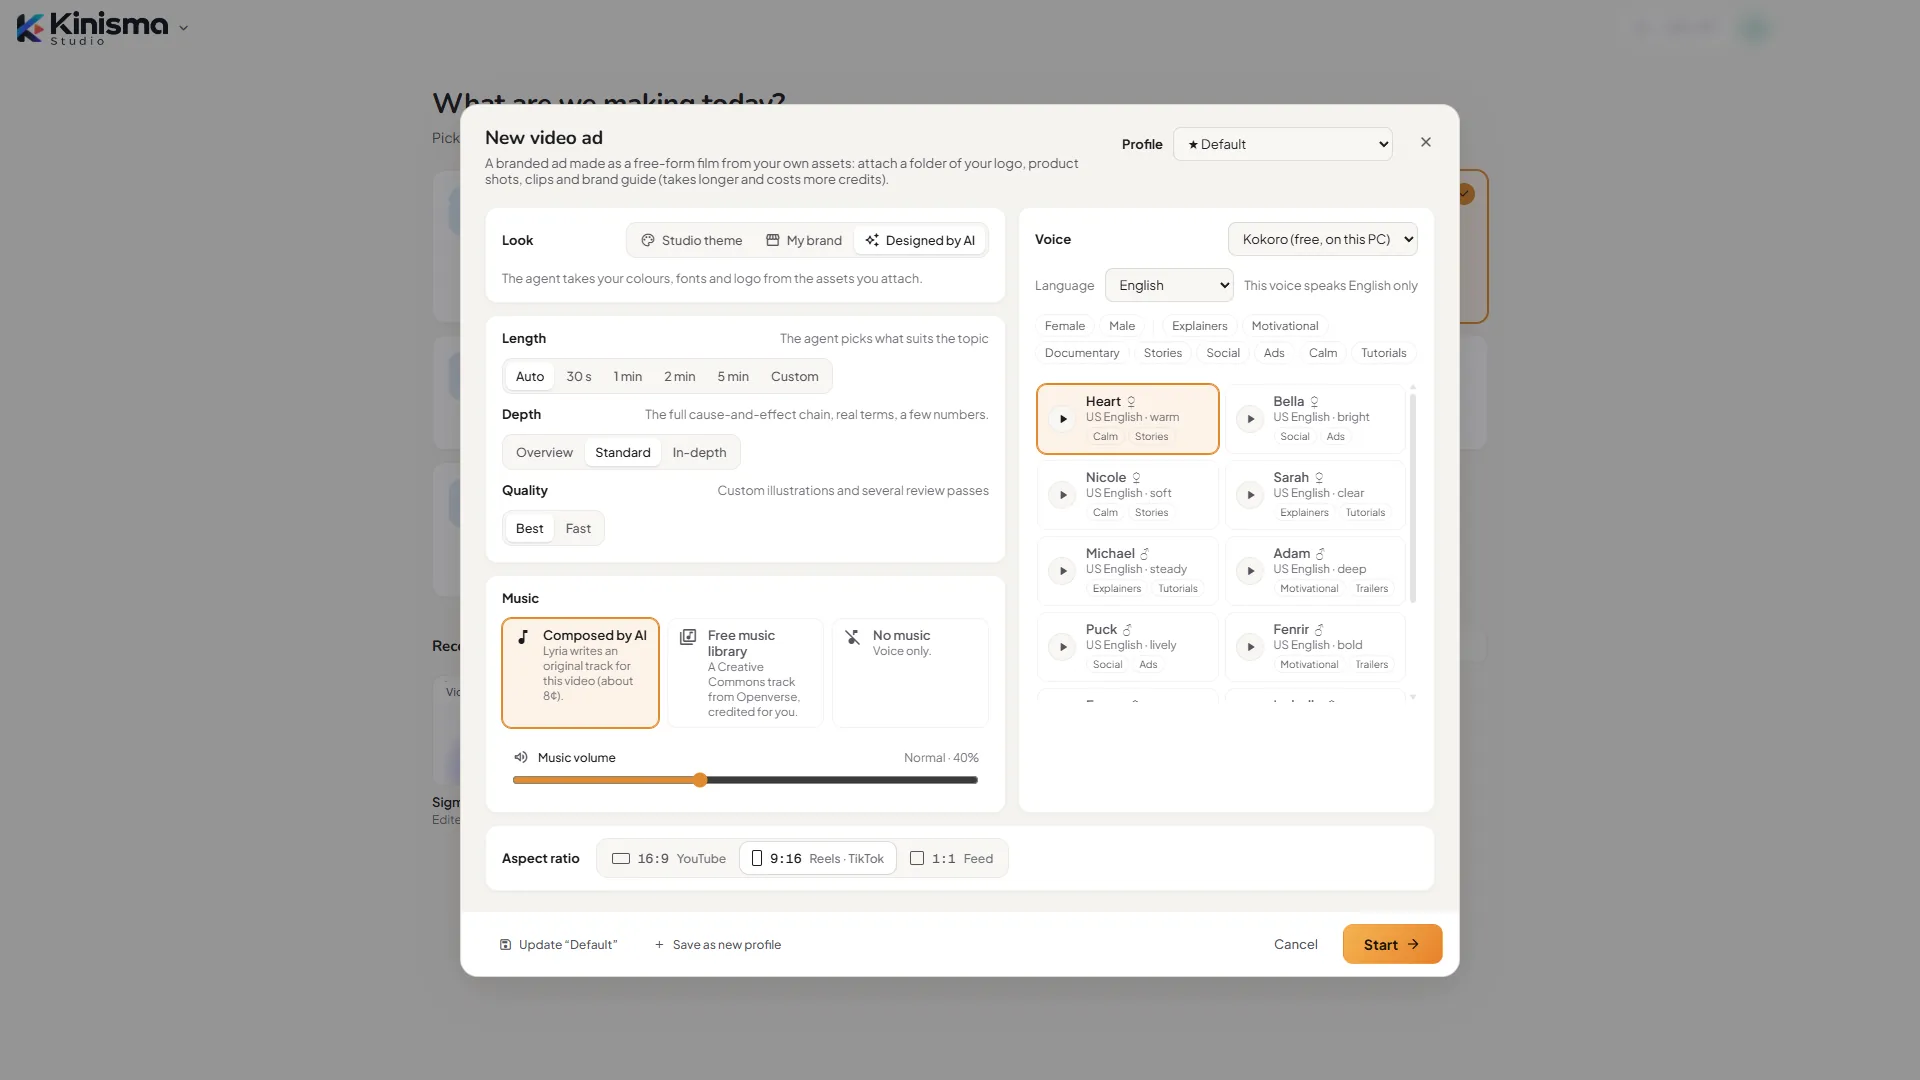Click the library icon in Free music library
Viewport: 1920px width, 1080px height.
688,637
